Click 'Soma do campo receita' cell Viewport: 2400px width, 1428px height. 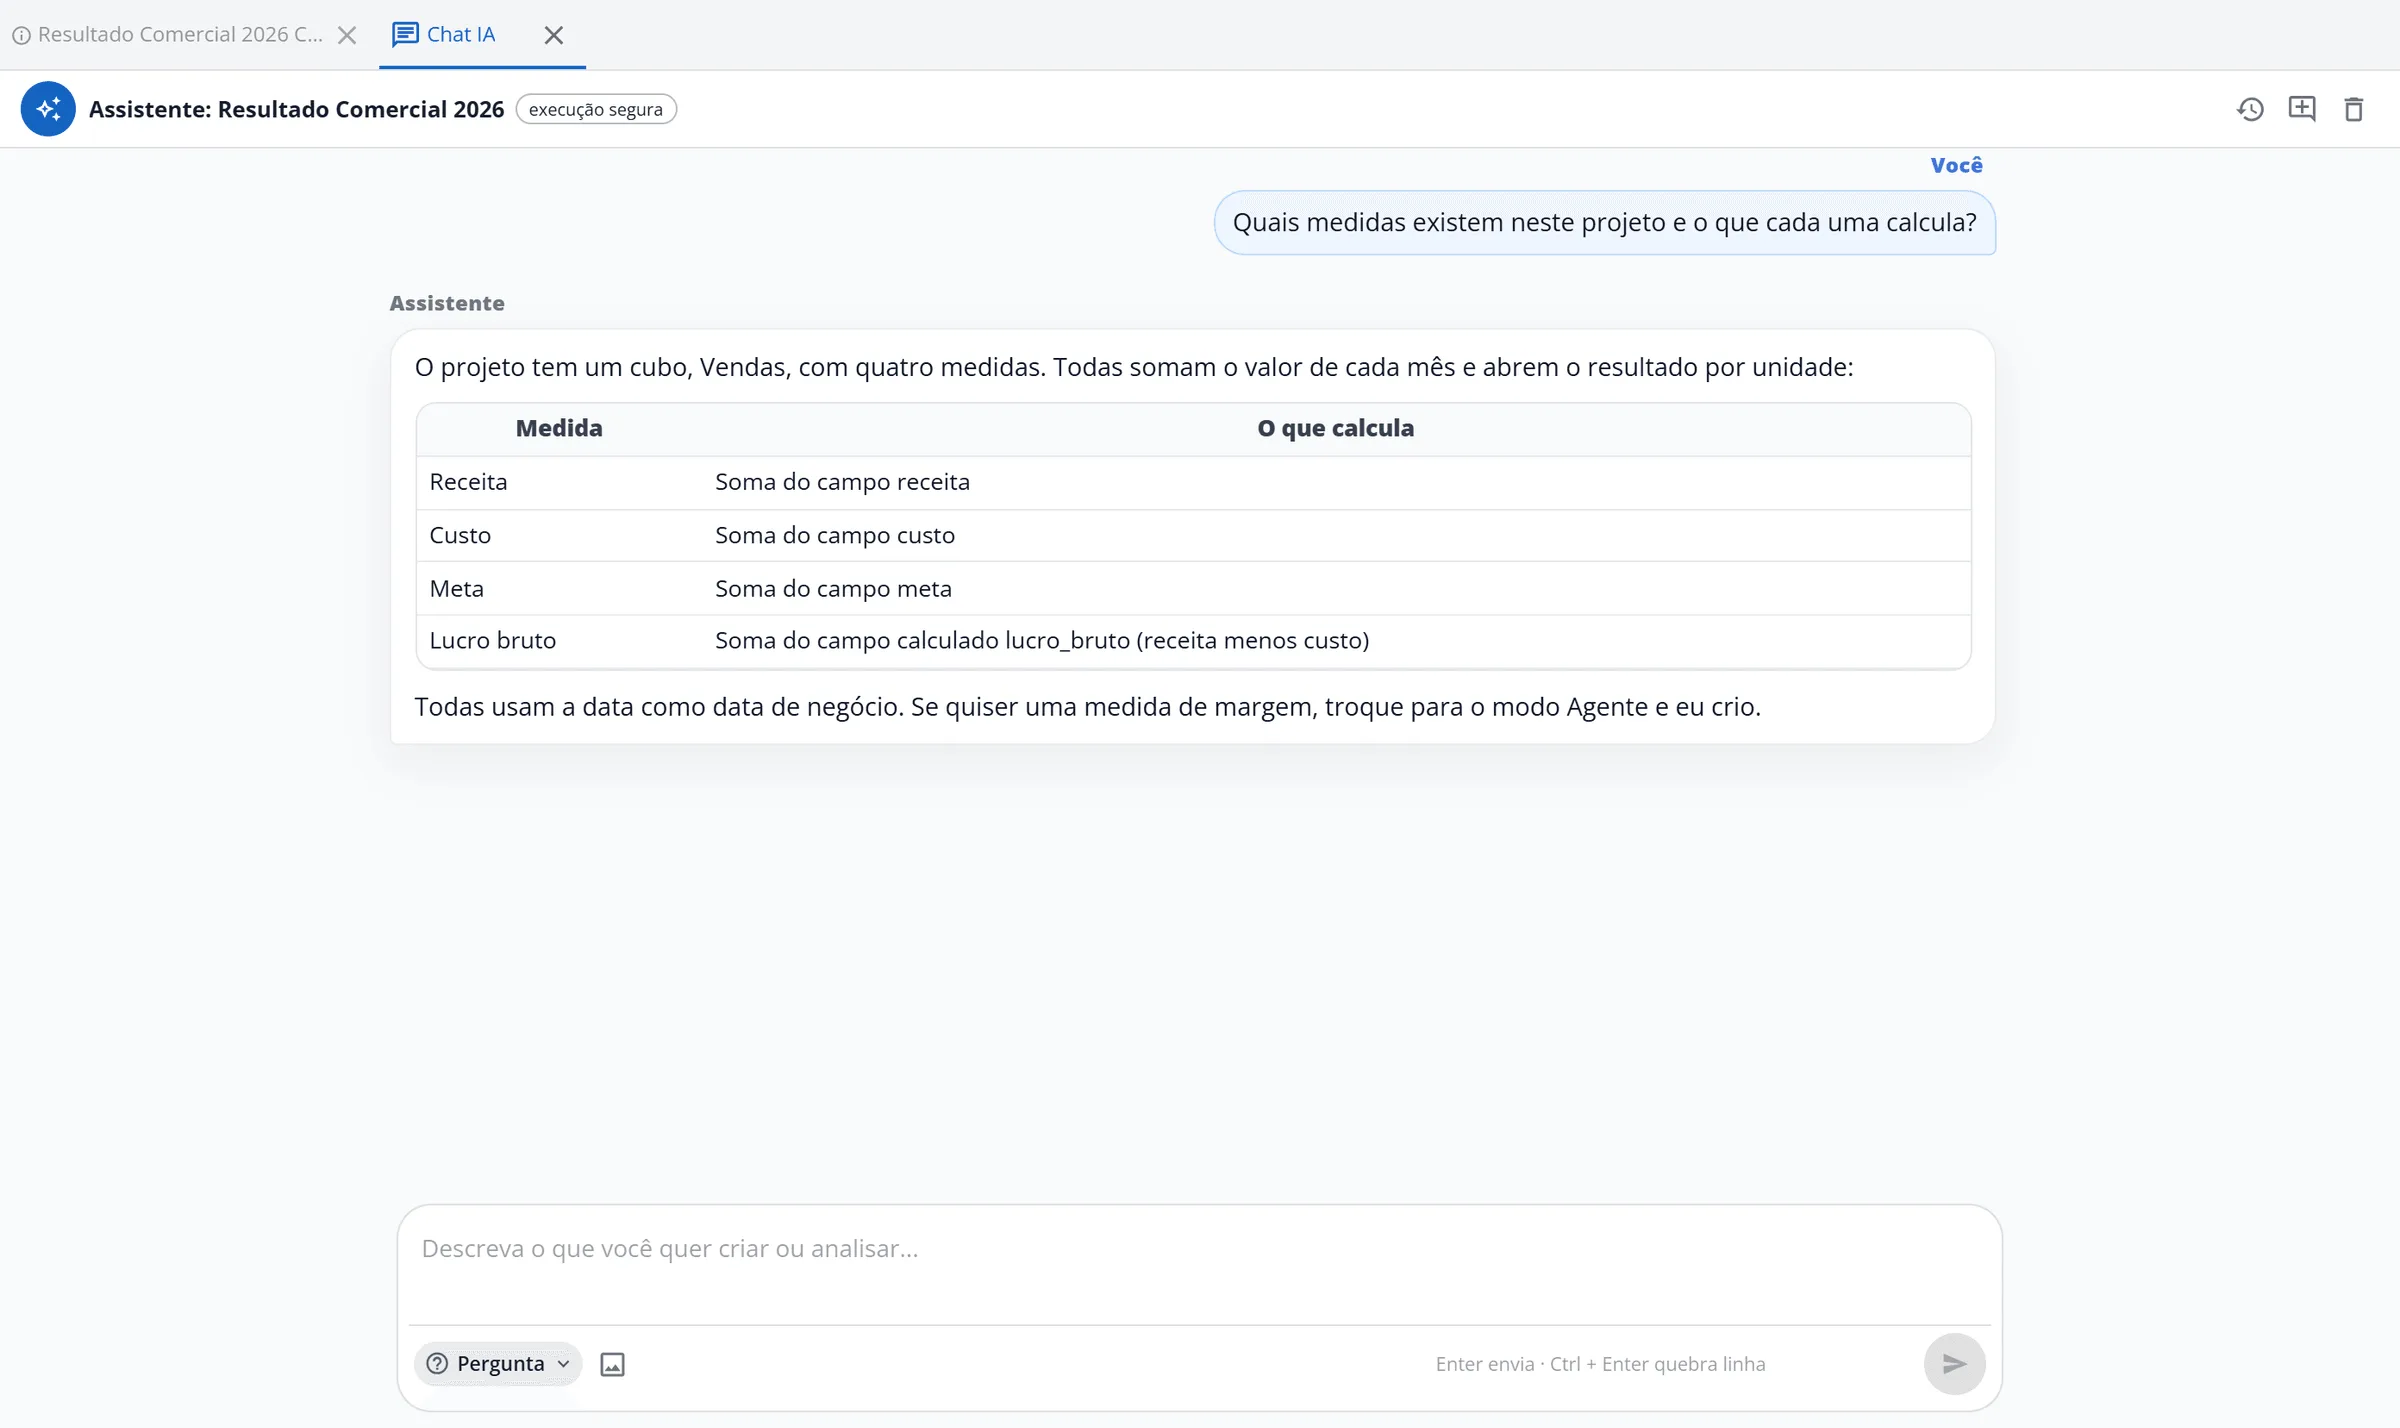[1336, 482]
